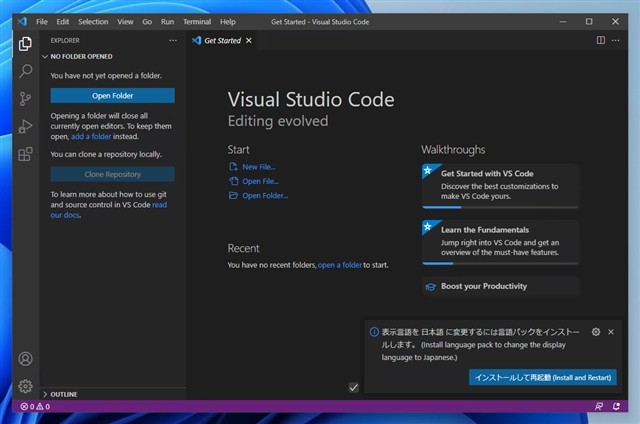The height and width of the screenshot is (424, 640).
Task: Open the Manage gear in activity bar
Action: (26, 386)
